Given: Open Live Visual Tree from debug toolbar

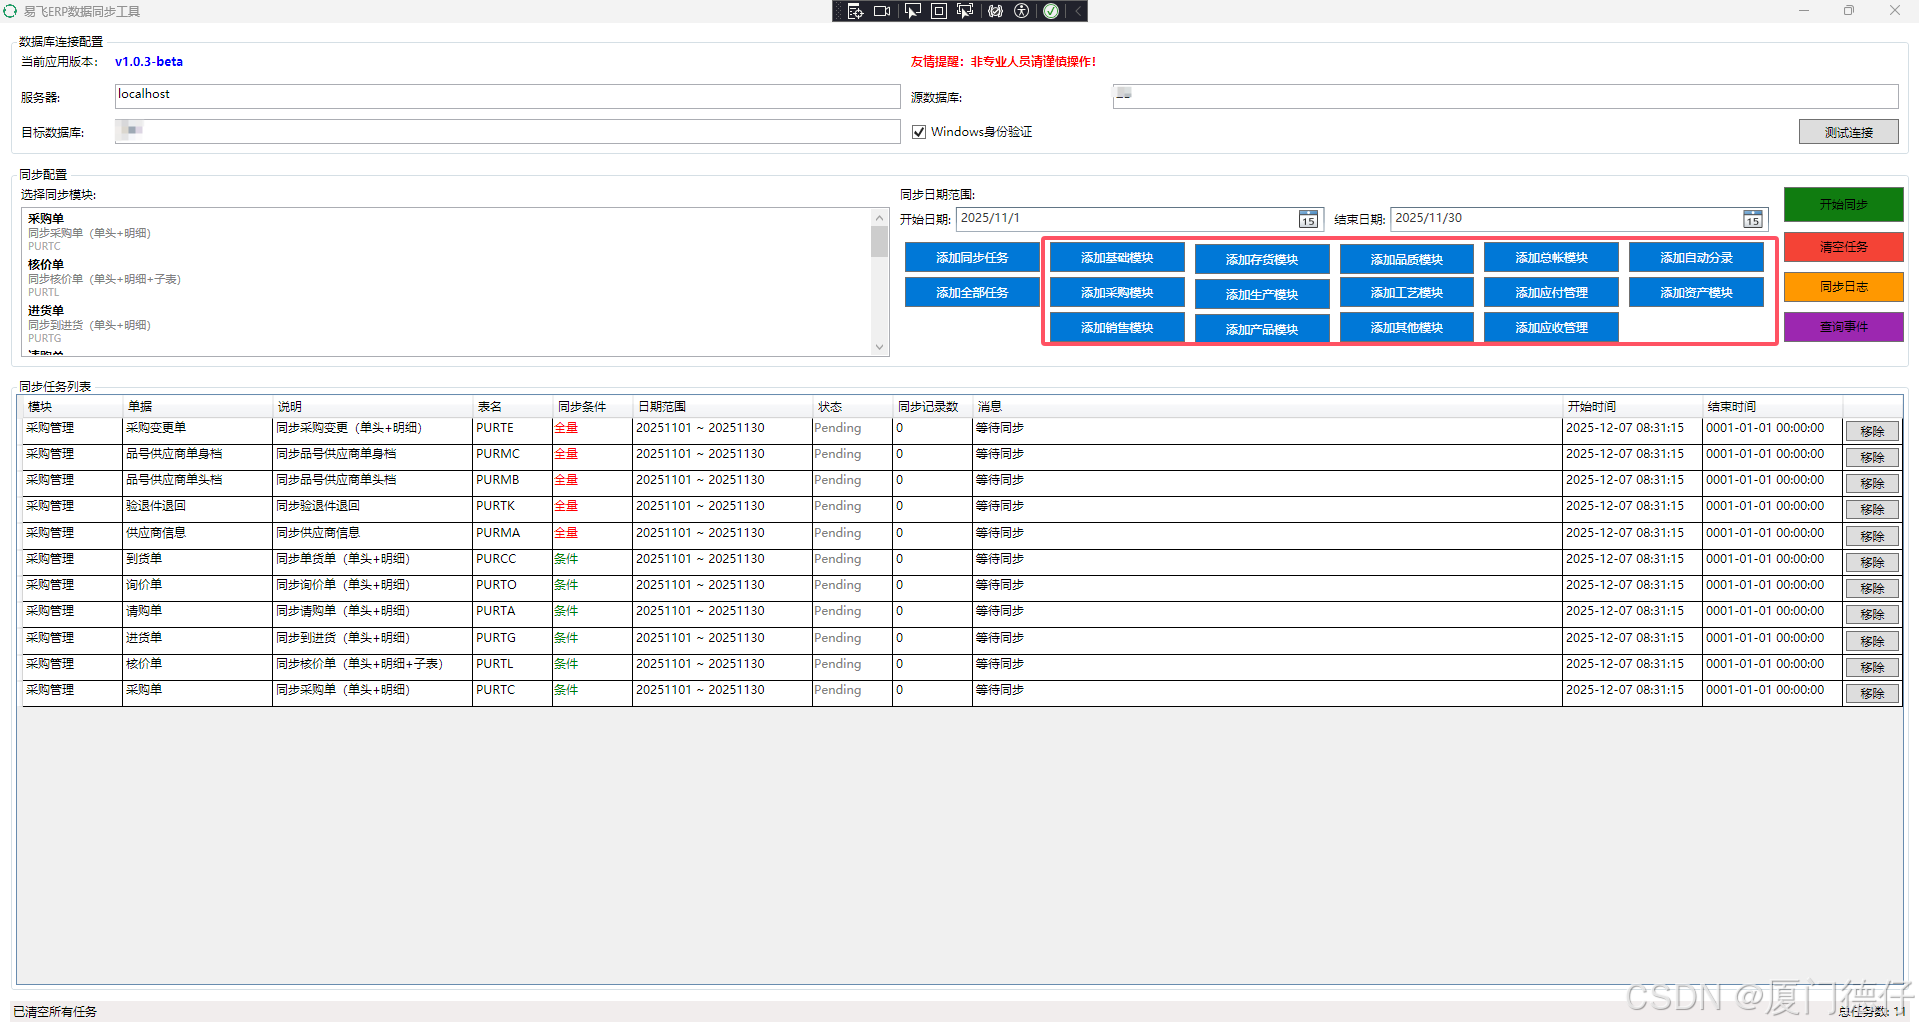Looking at the screenshot, I should coord(855,11).
